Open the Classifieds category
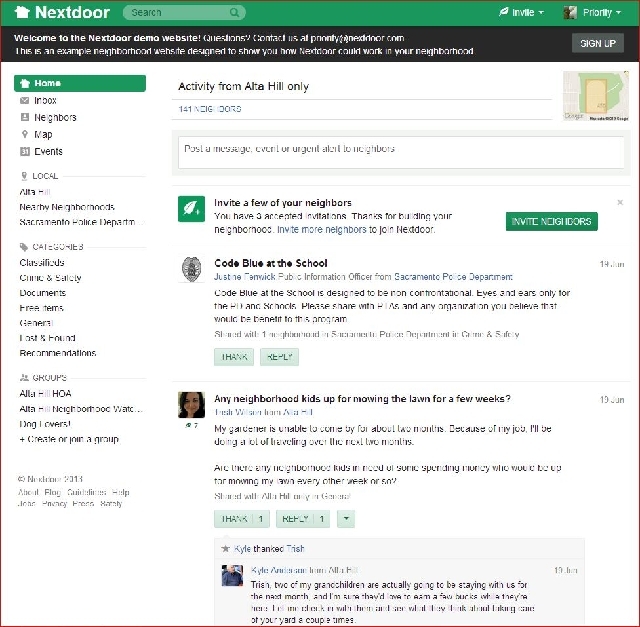 click(42, 262)
